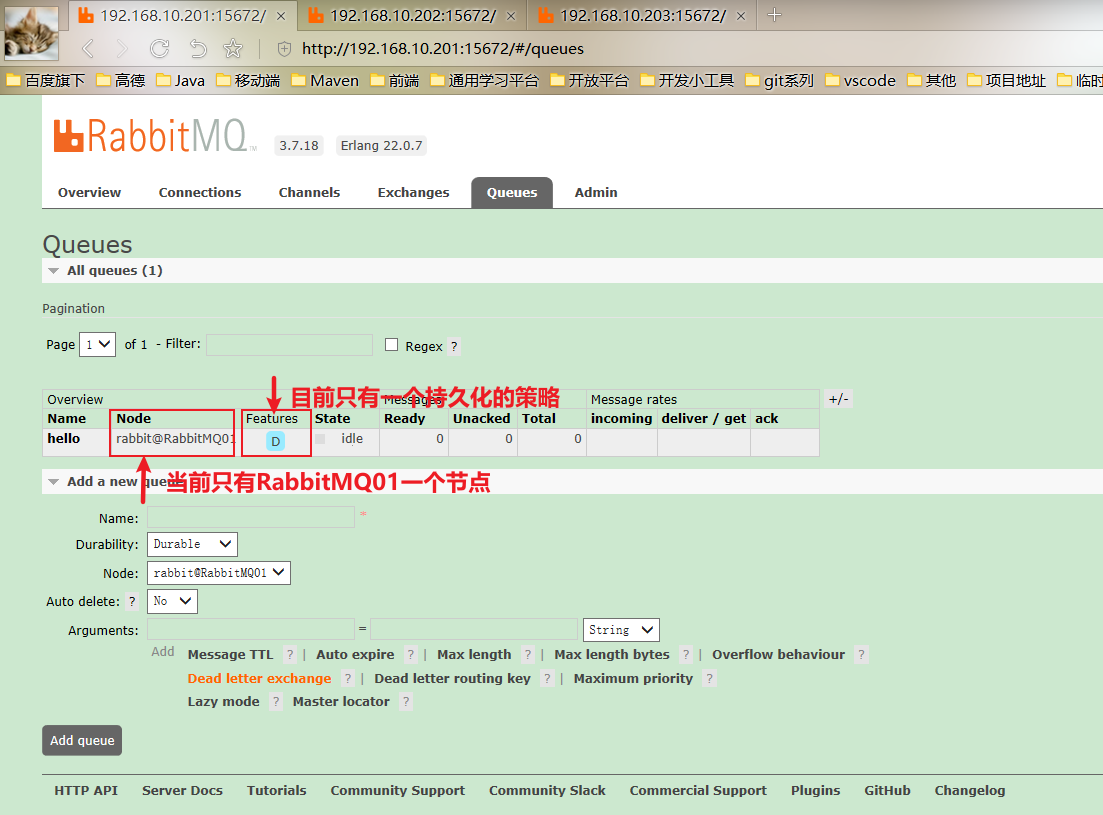
Task: Bookmark page with star icon
Action: [233, 49]
